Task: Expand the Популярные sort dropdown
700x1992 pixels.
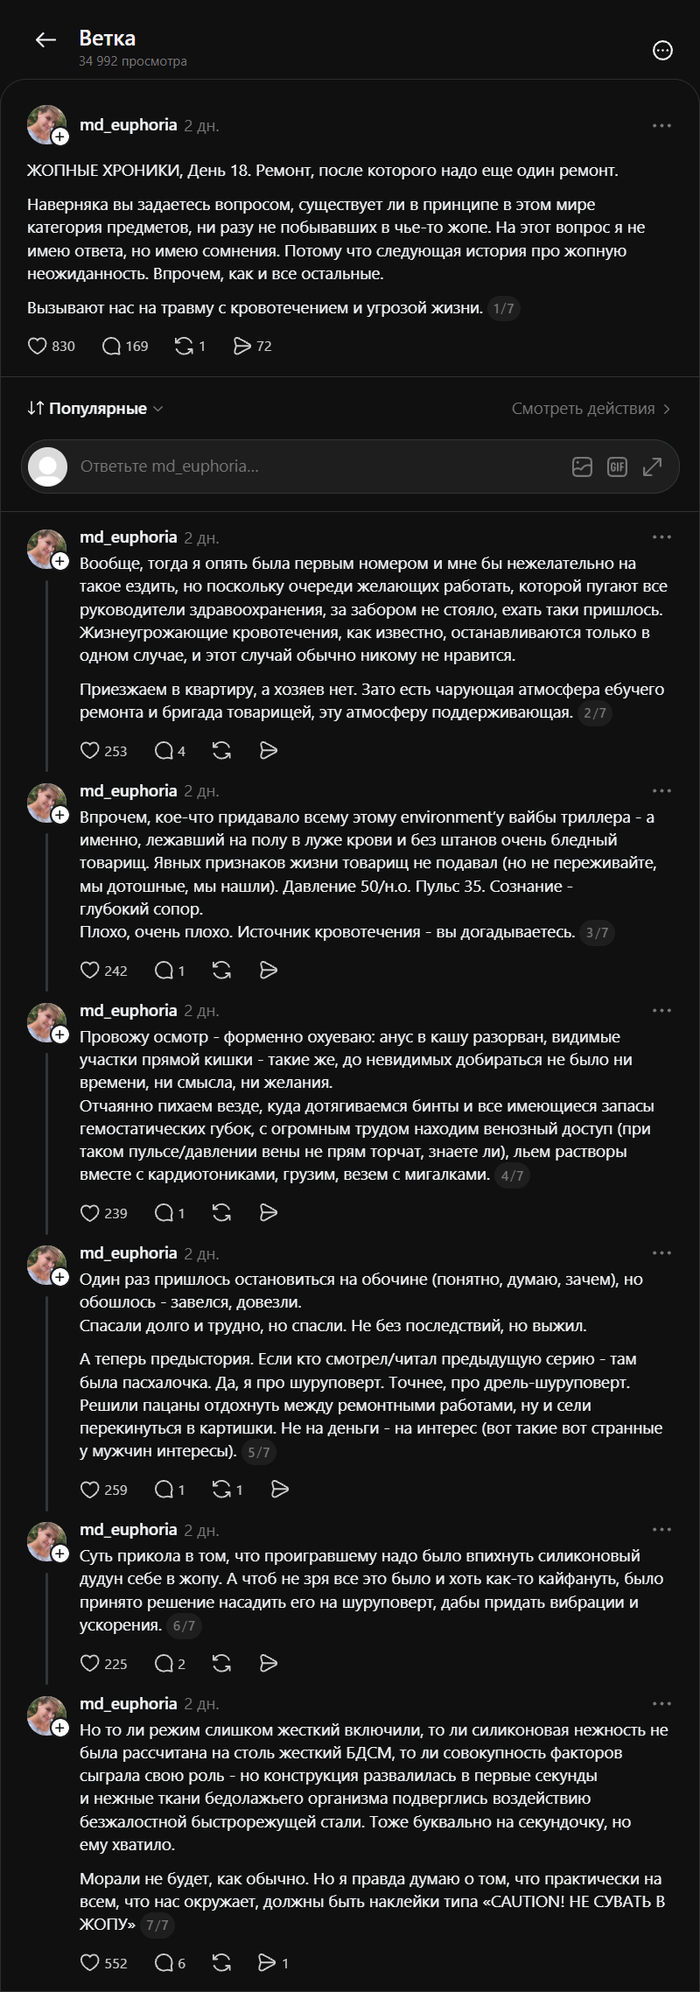Action: (x=95, y=408)
